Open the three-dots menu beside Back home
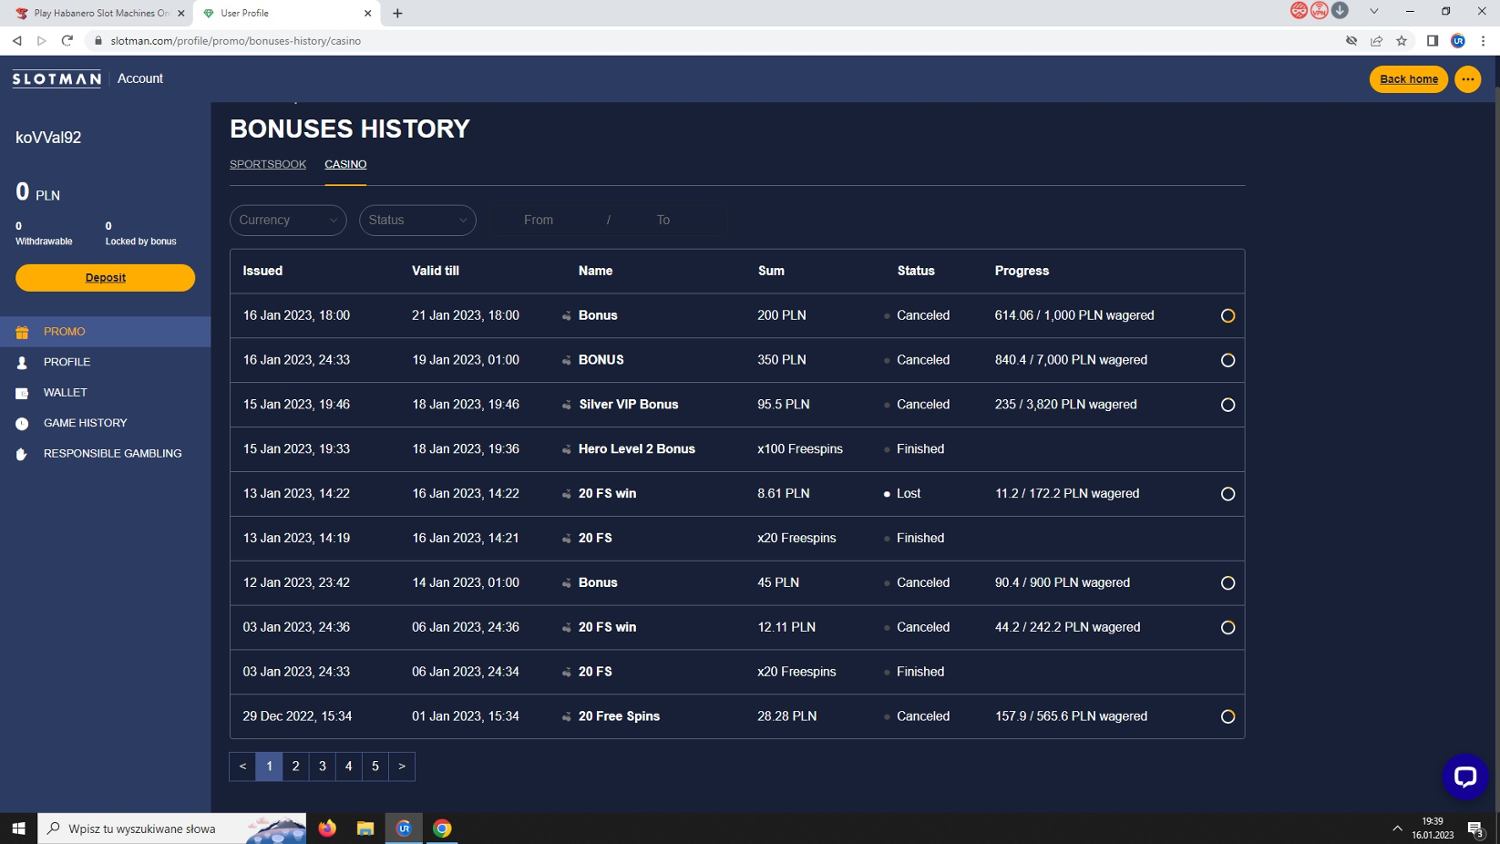Screen dimensions: 1500x844 point(1467,79)
